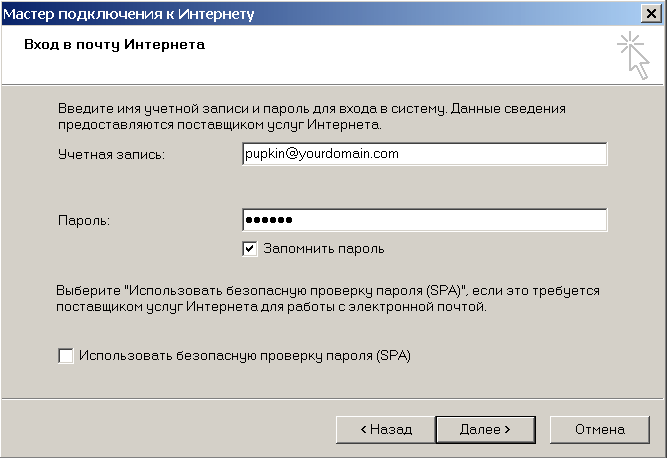Click the Мастер подключения к Интернету title bar
This screenshot has width=667, height=458.
(x=300, y=13)
